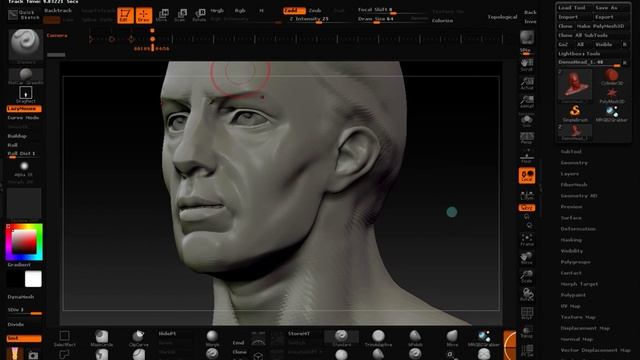This screenshot has height=360, width=640.
Task: Choose the PolyMesh3D star tool
Action: [x=611, y=96]
